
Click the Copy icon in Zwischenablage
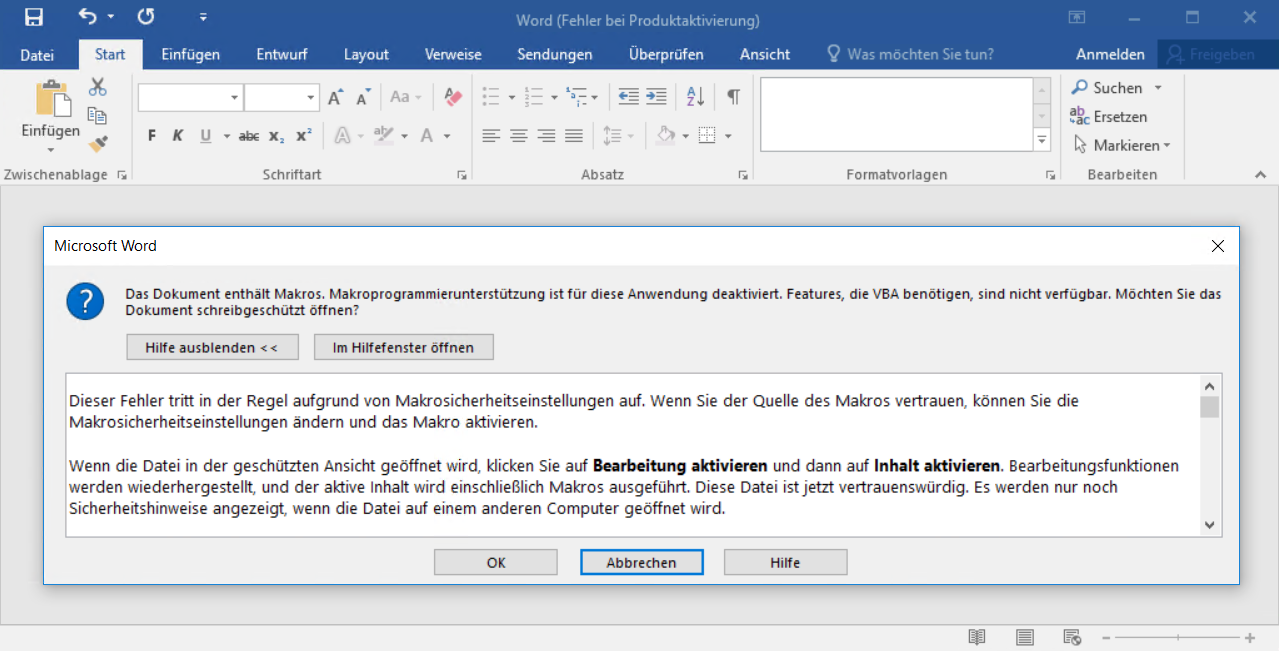click(97, 115)
